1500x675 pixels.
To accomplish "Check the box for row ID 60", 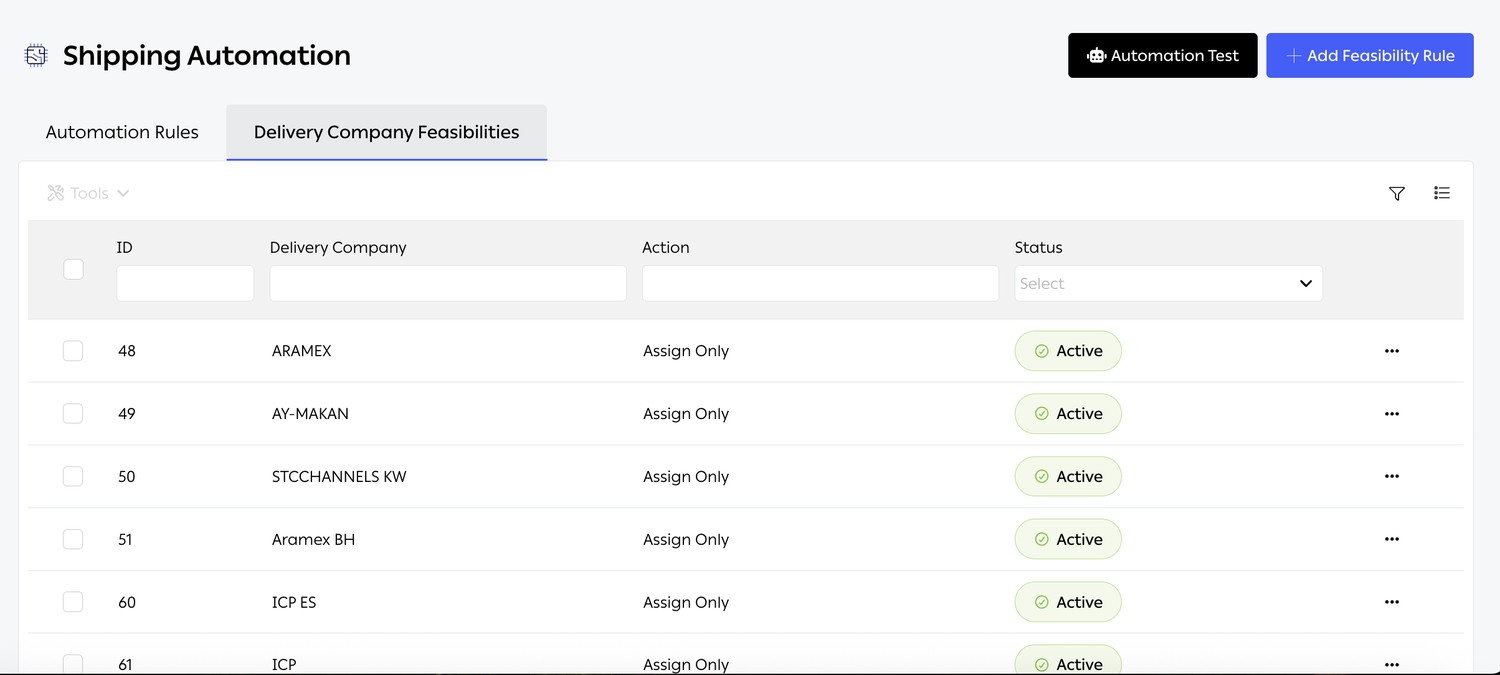I will (73, 602).
